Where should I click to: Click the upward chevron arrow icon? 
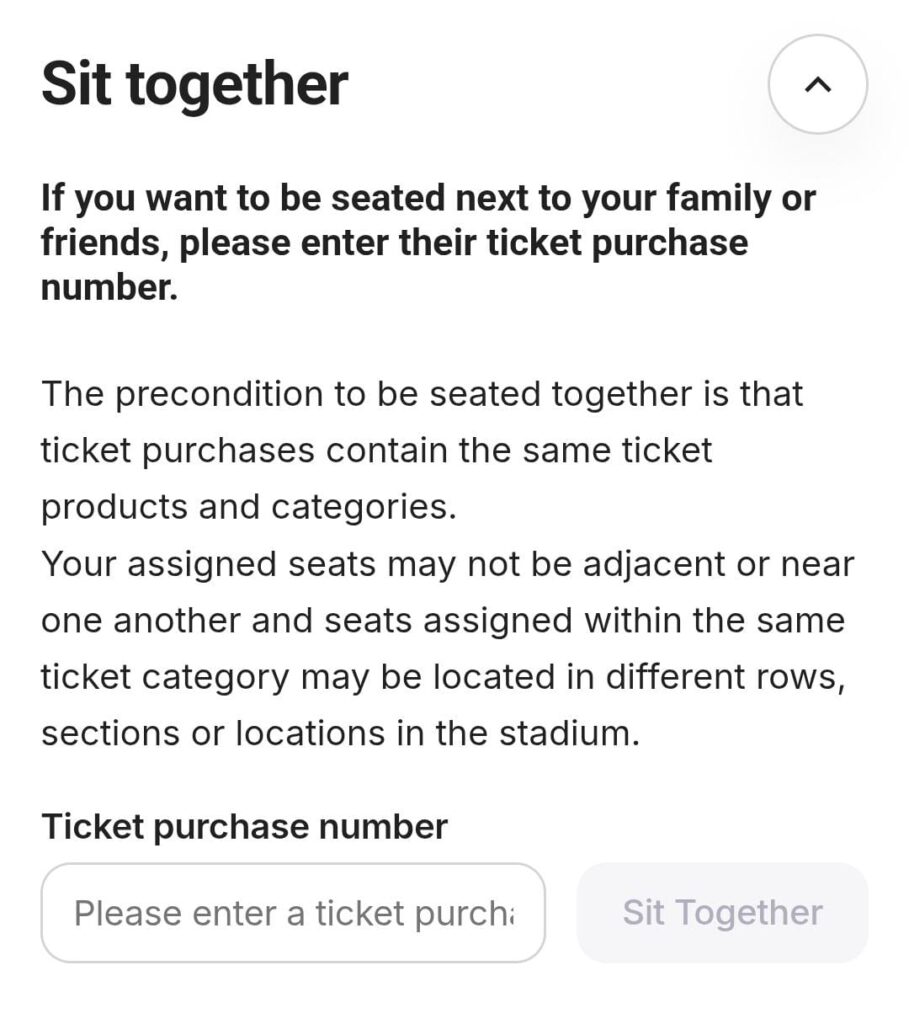817,85
